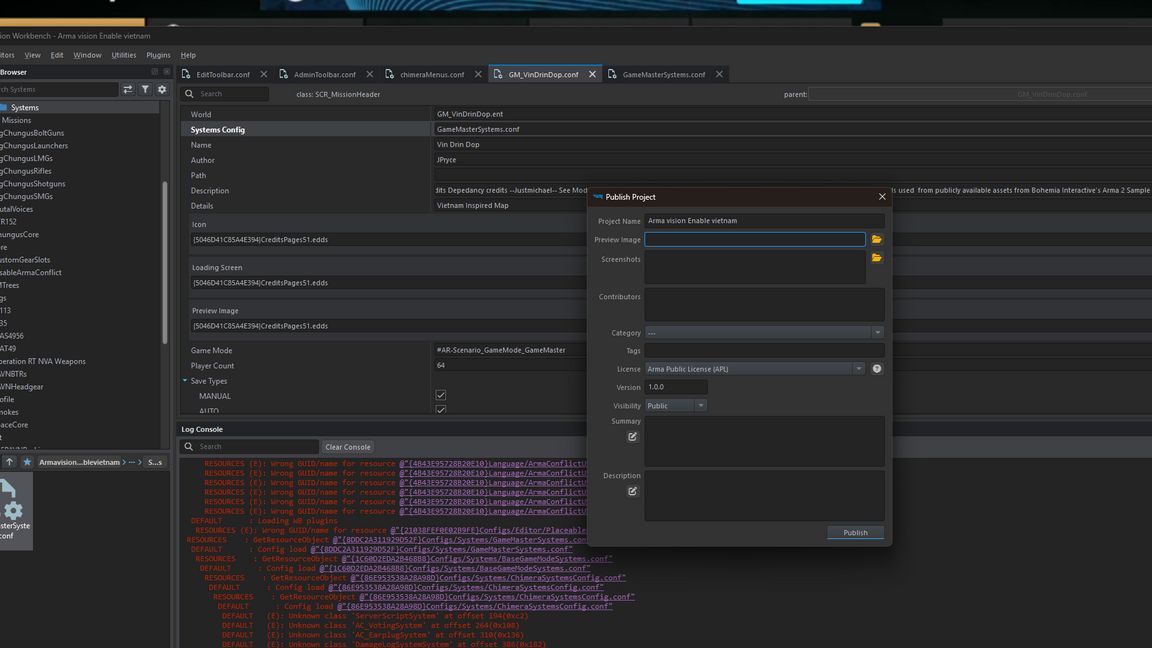Toggle the AUTO save type checkbox
This screenshot has height=648, width=1152.
441,410
